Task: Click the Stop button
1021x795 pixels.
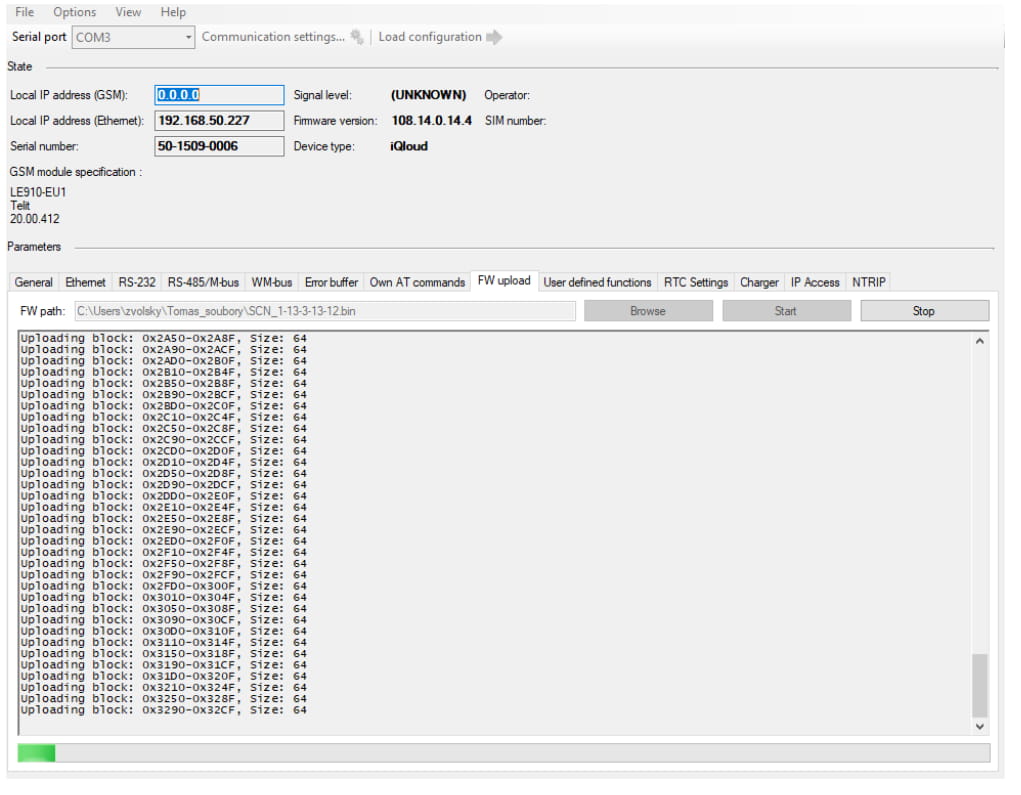Action: tap(924, 311)
